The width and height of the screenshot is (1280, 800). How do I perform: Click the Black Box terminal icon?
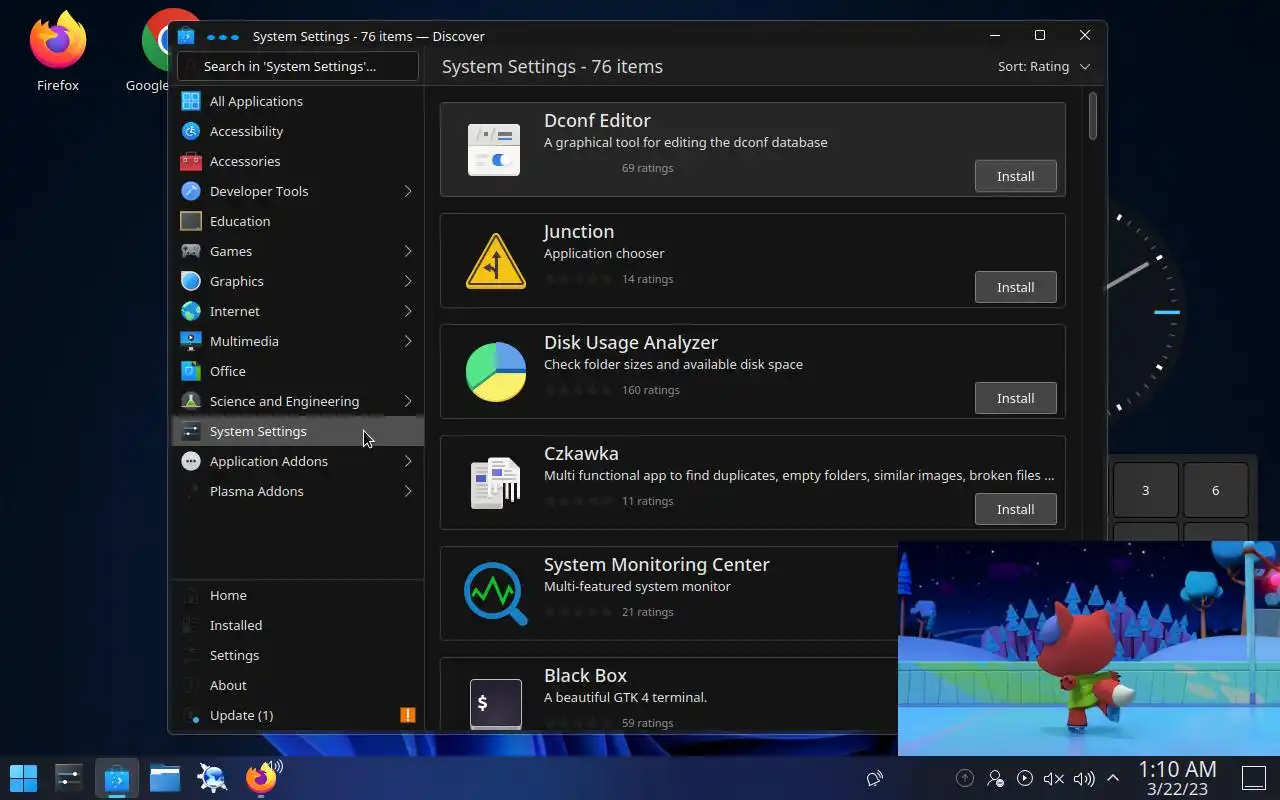tap(496, 703)
